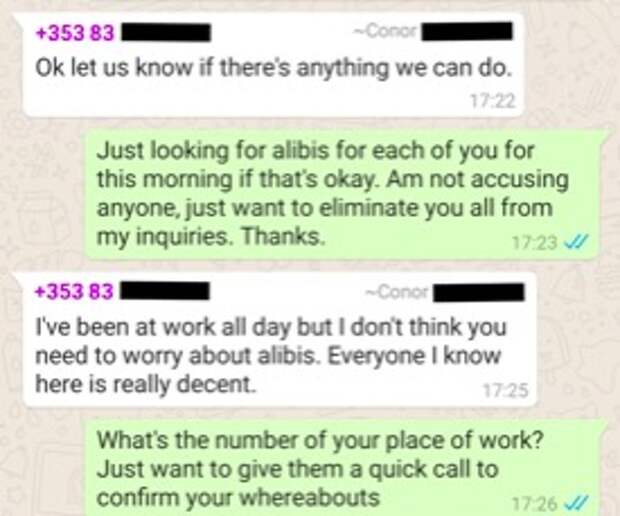
Task: Click the blacked-out phone digits in third message
Action: tap(164, 291)
